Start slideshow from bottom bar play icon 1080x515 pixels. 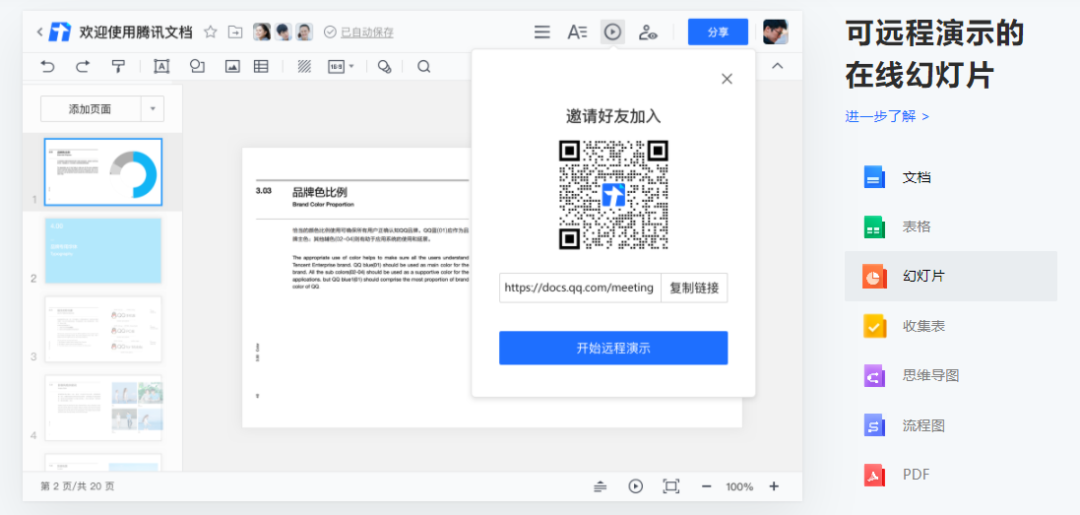pos(635,486)
